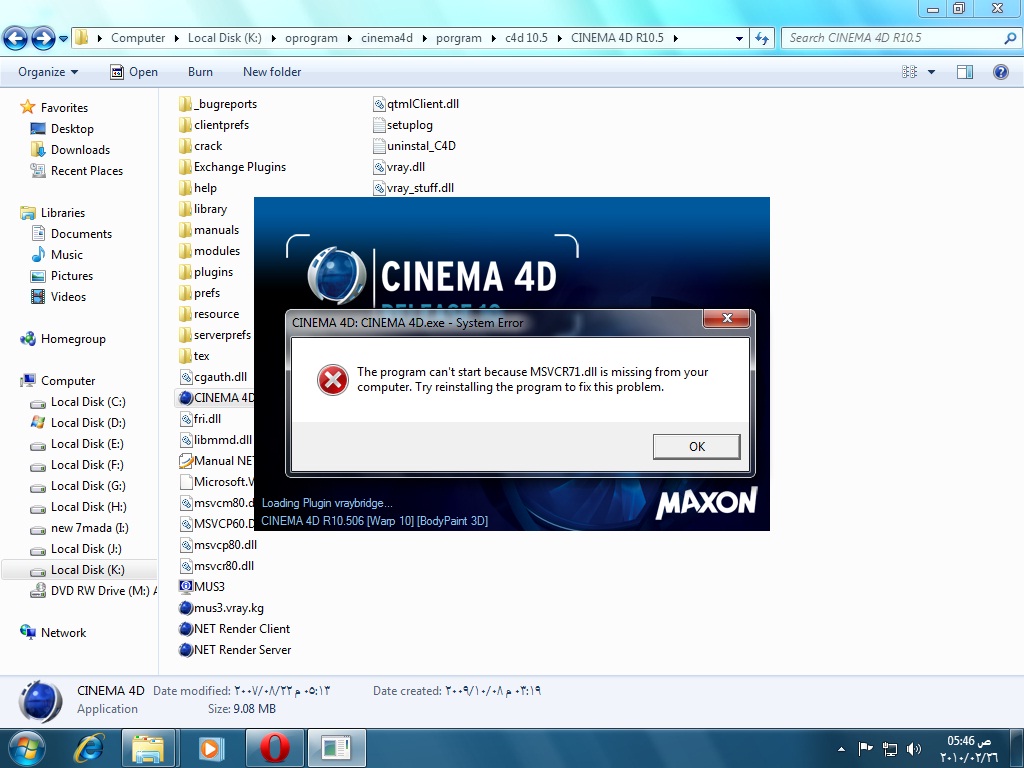The width and height of the screenshot is (1024, 768).
Task: Open Help with the question mark icon
Action: coord(1000,72)
